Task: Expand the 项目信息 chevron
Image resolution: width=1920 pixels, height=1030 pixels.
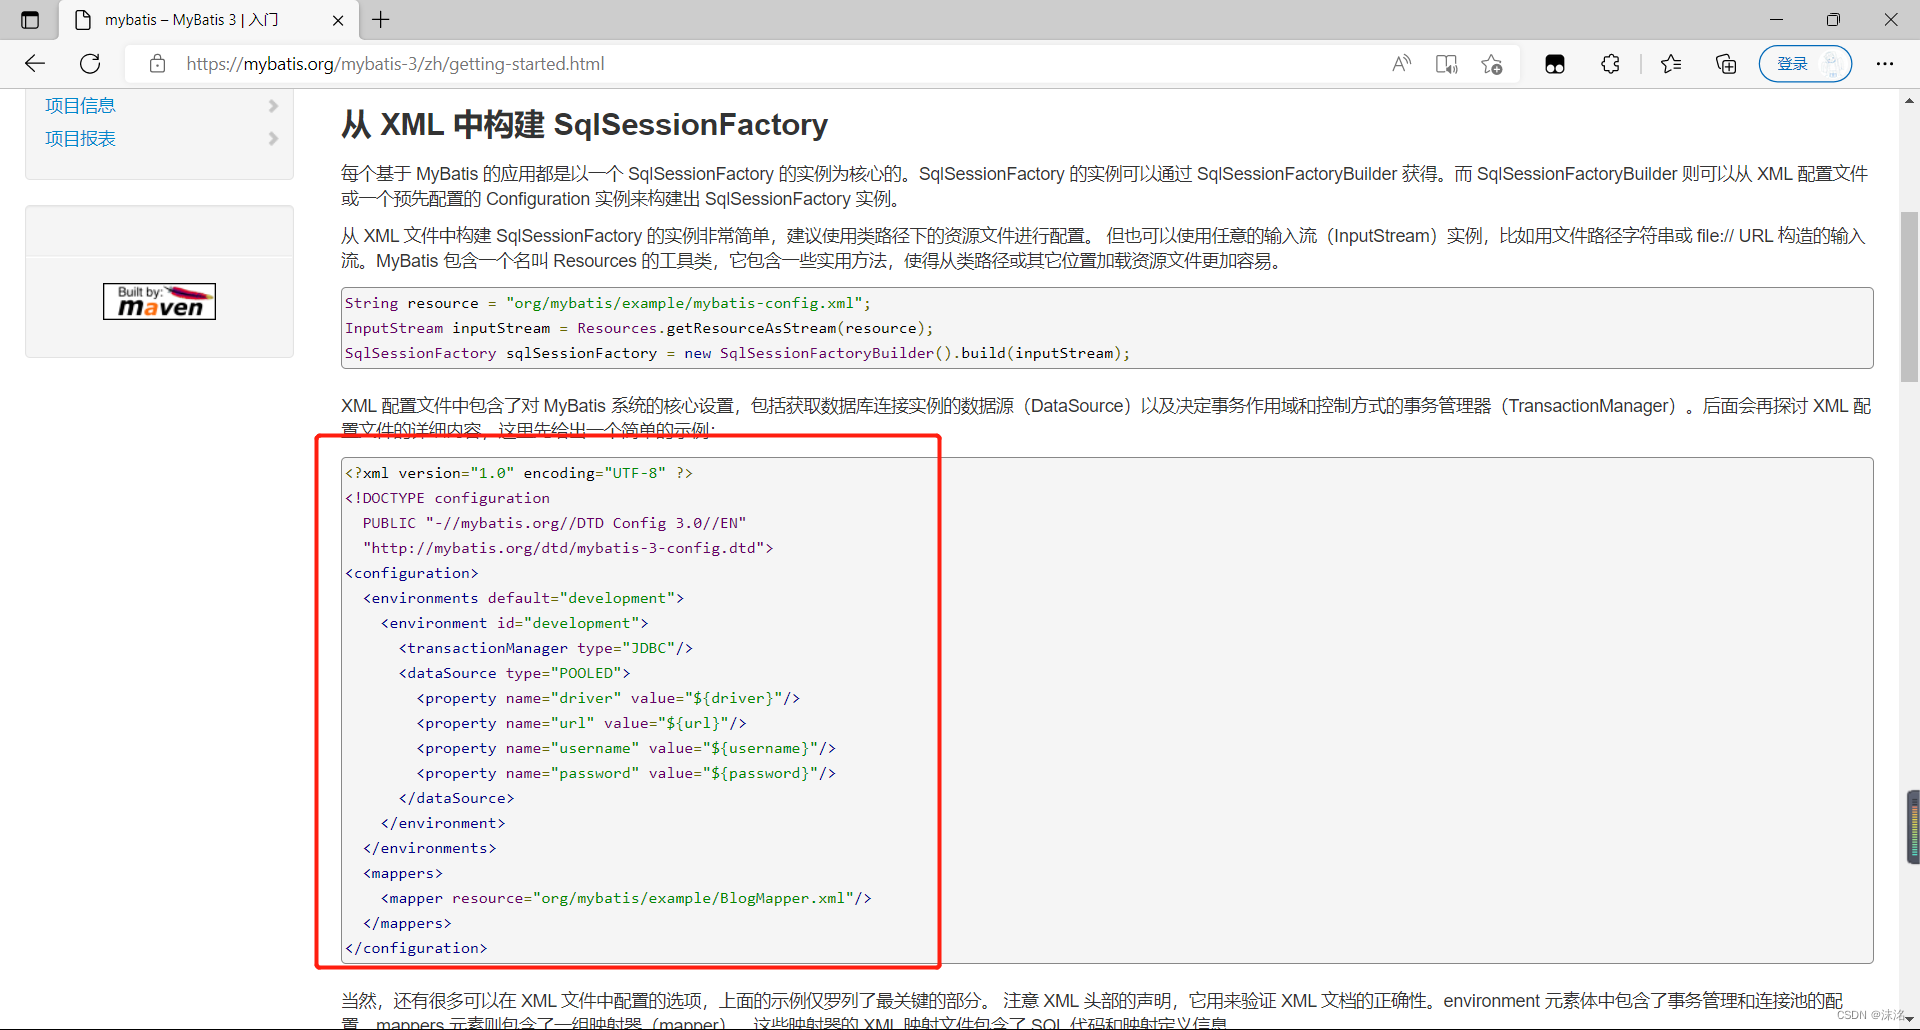Action: 273,106
